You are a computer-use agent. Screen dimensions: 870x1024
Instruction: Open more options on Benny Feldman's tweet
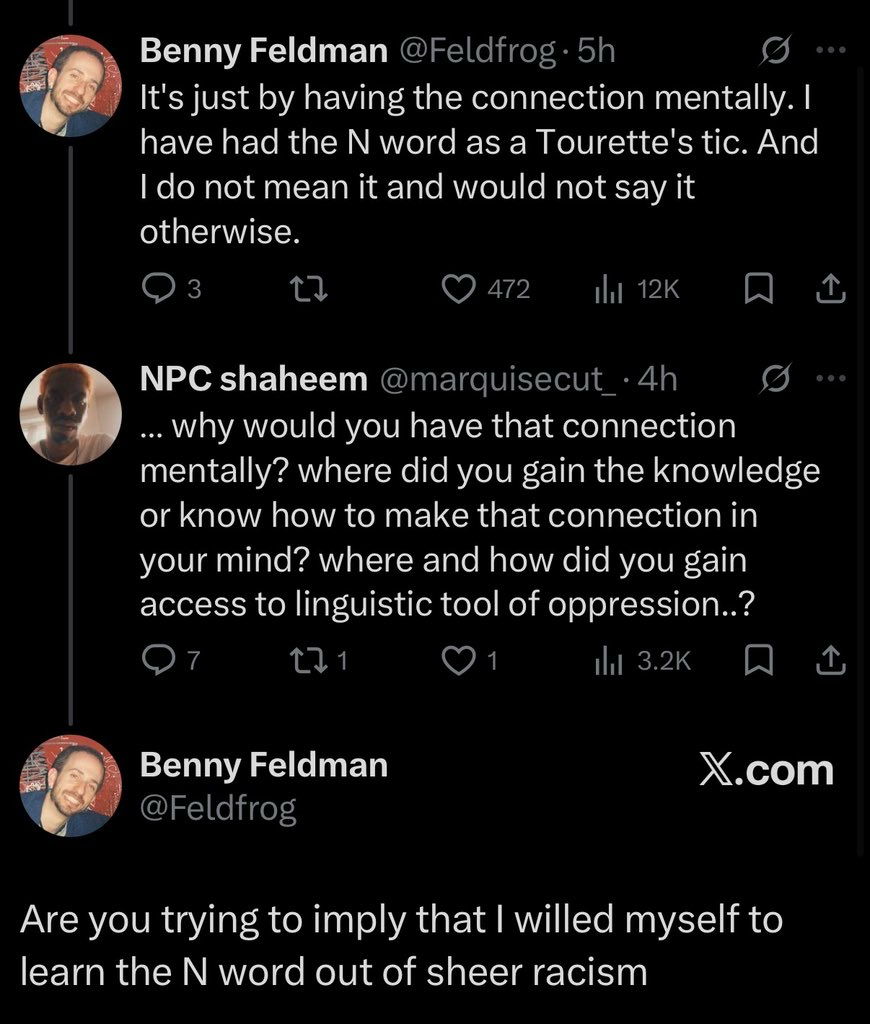pos(832,48)
